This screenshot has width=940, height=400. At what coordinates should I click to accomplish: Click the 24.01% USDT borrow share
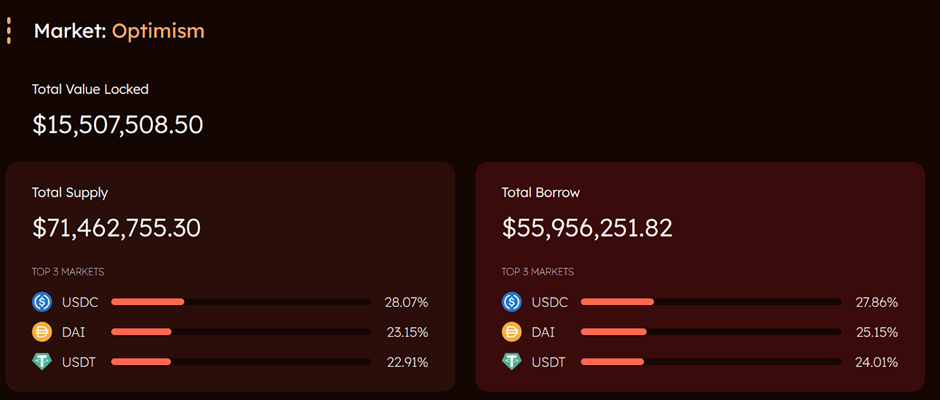tap(876, 362)
